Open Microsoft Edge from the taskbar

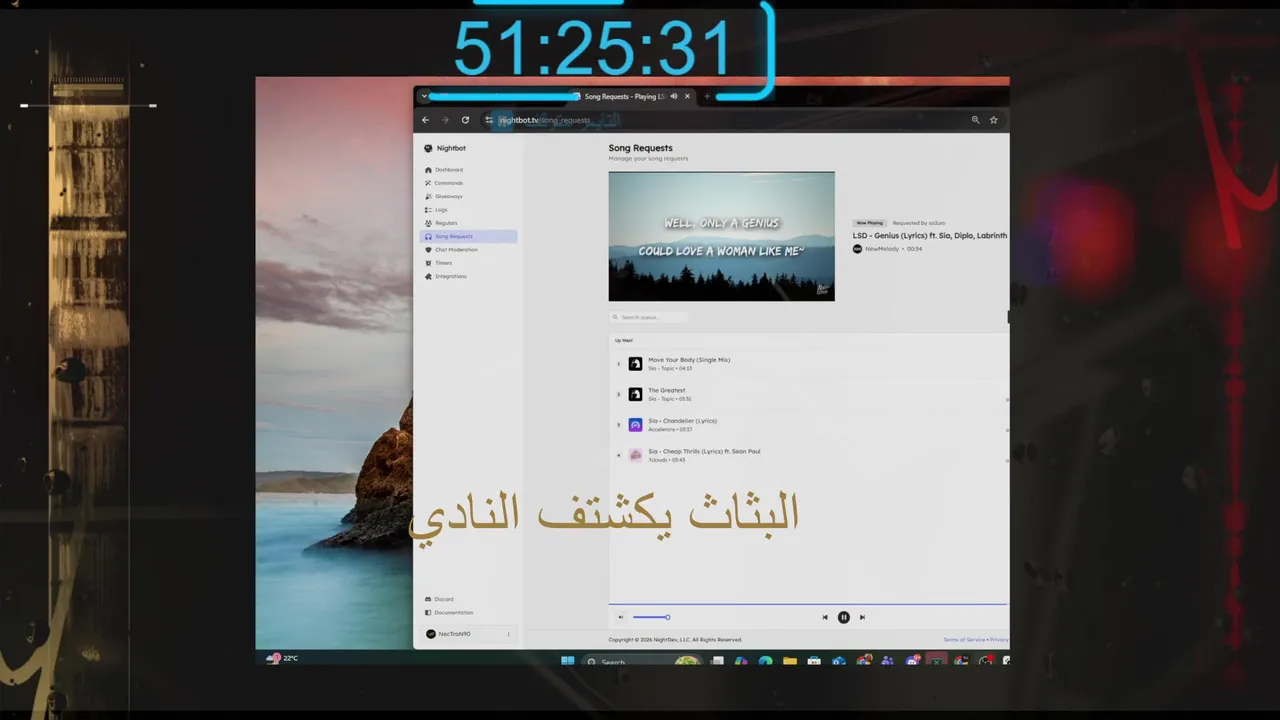(765, 661)
